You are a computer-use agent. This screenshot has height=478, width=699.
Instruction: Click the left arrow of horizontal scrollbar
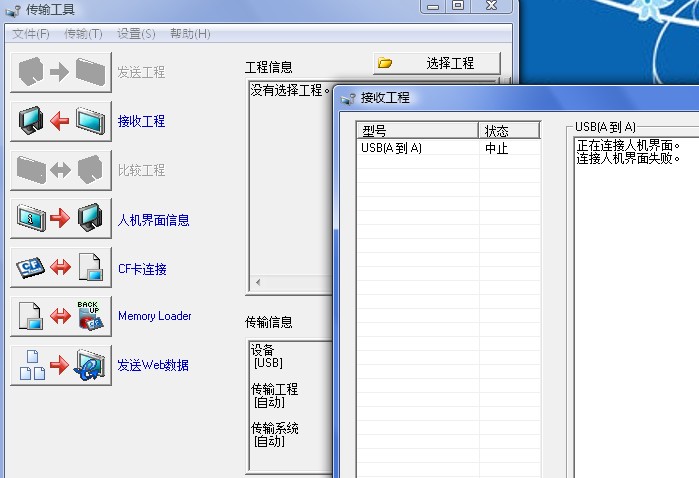[x=257, y=284]
